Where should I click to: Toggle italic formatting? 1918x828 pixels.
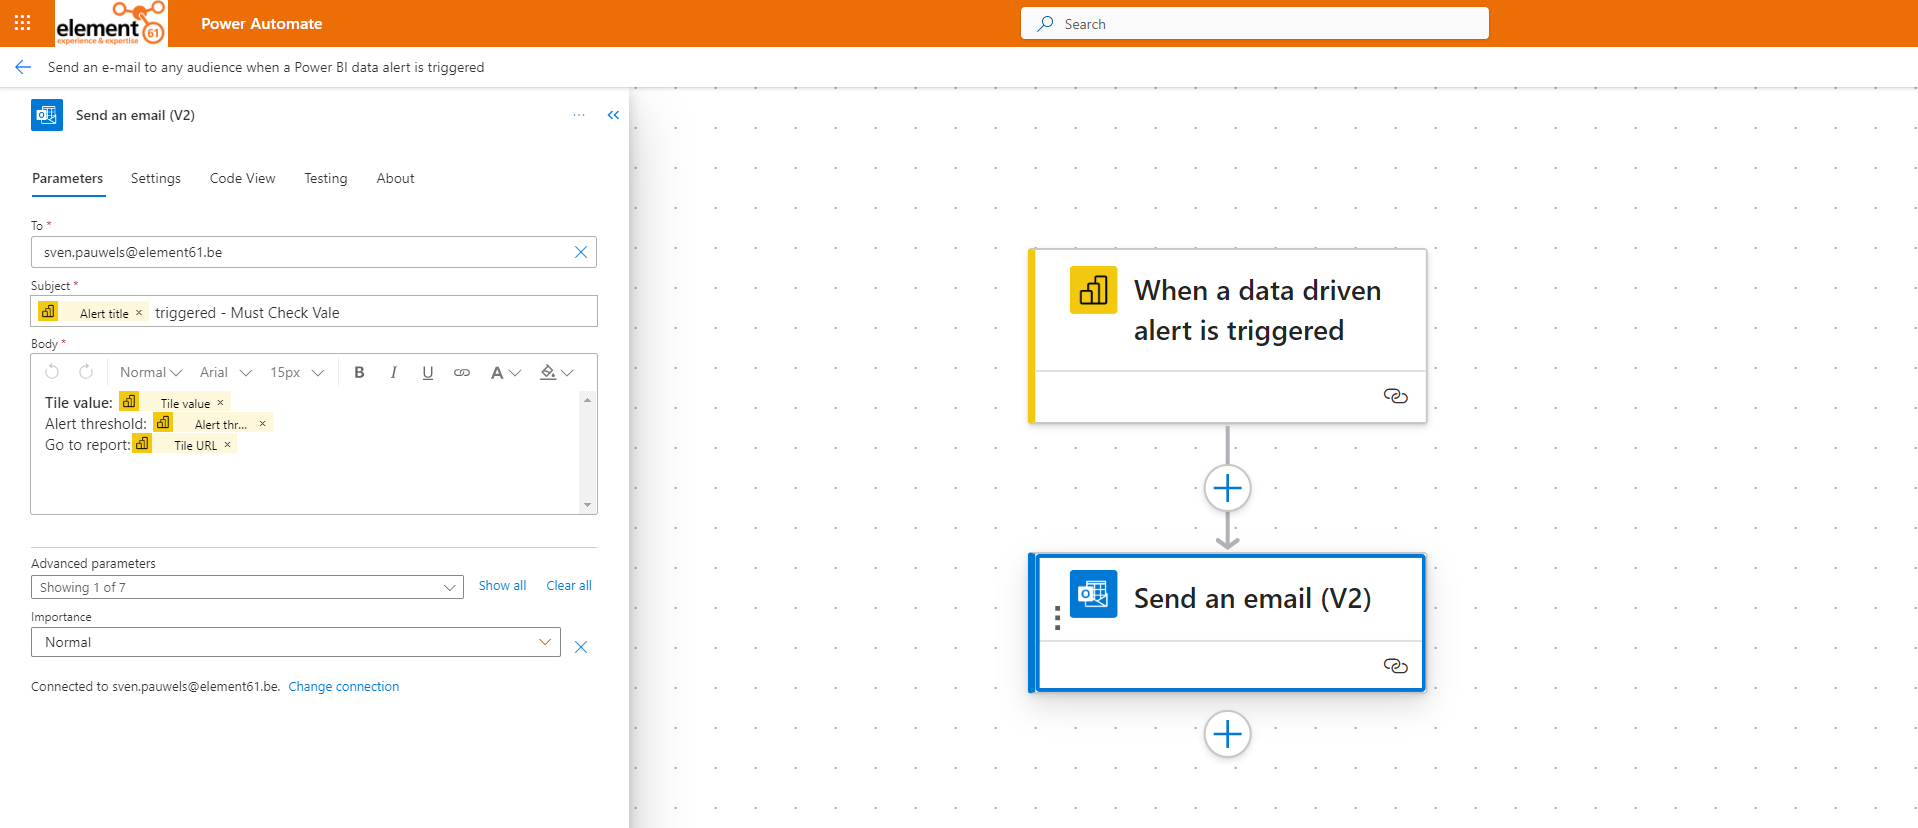[x=394, y=372]
